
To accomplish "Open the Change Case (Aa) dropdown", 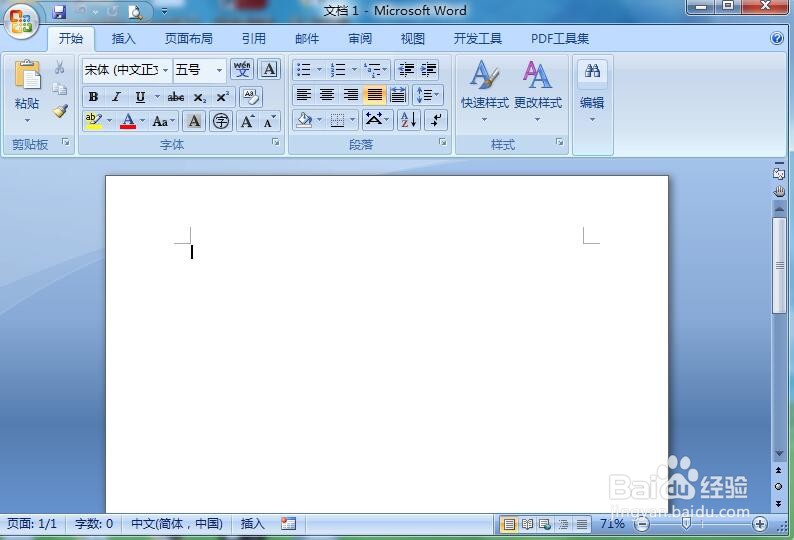I will pyautogui.click(x=164, y=121).
